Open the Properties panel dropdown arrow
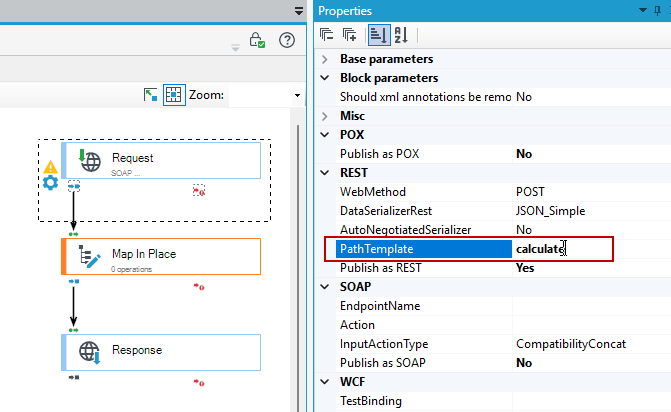Screen dimensions: 671x412 point(643,10)
